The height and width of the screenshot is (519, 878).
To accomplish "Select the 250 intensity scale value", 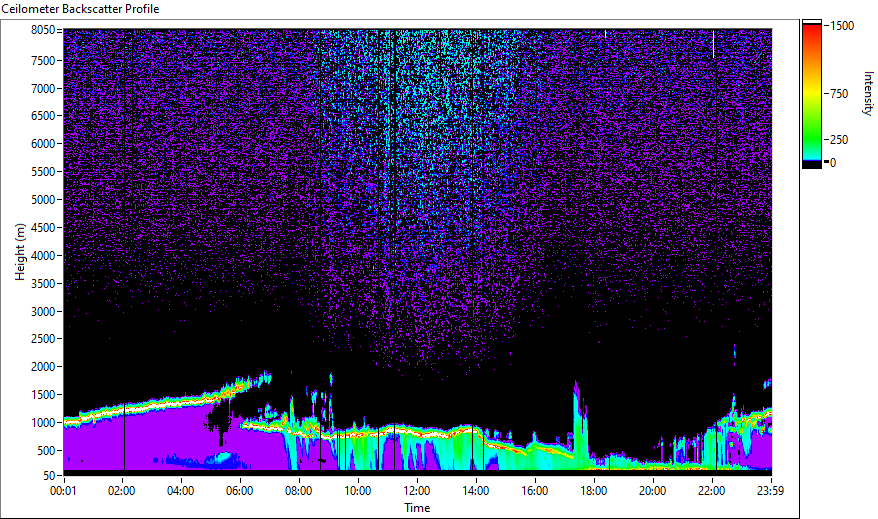I will pyautogui.click(x=839, y=140).
